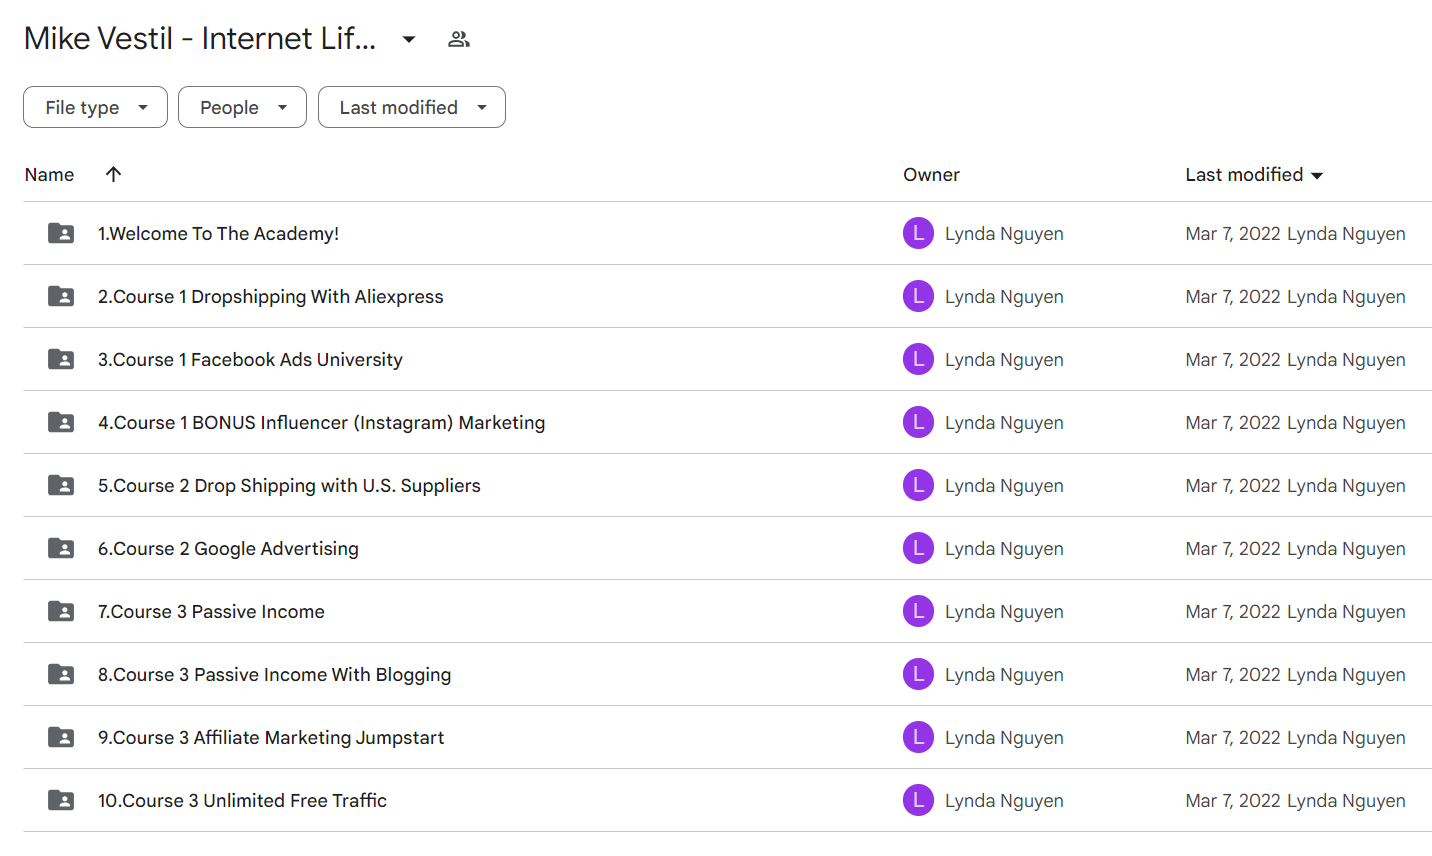Expand the folder title dropdown arrow

pyautogui.click(x=408, y=39)
